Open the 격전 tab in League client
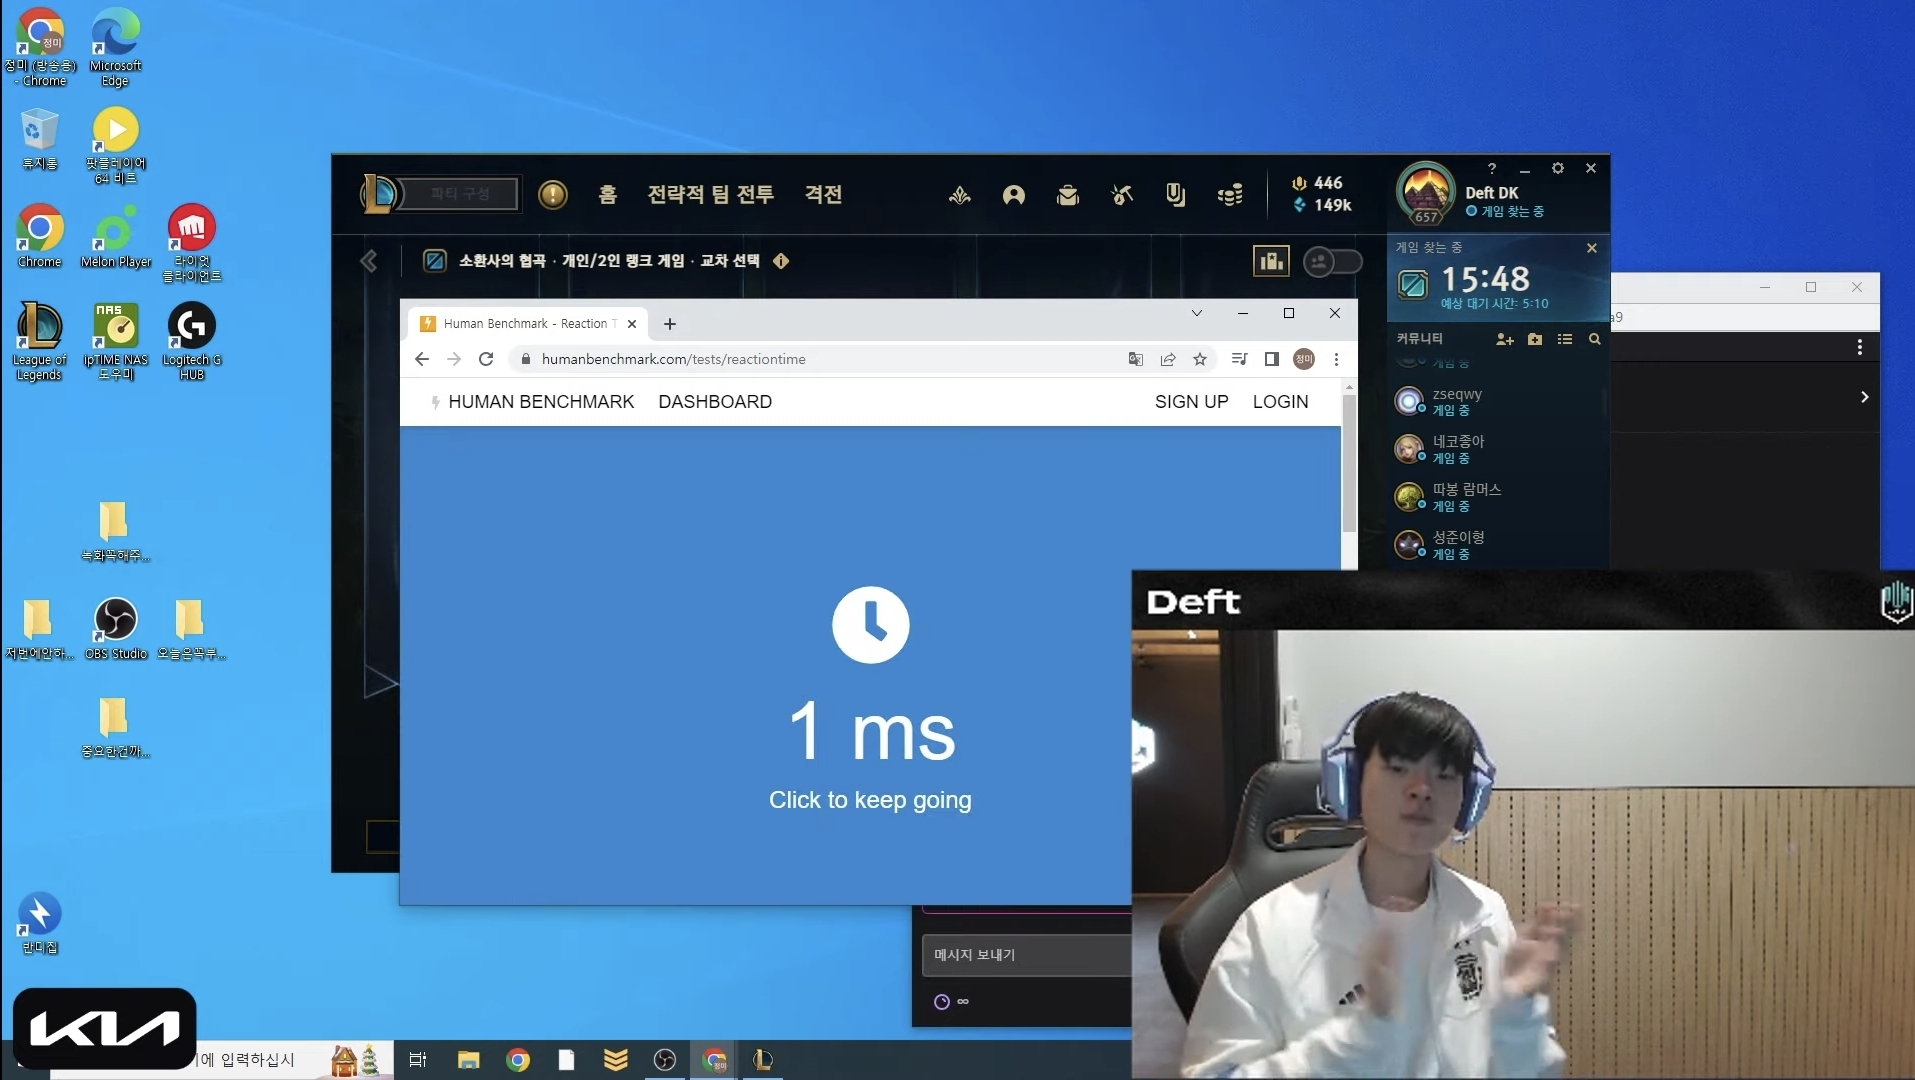This screenshot has height=1080, width=1915. 824,195
